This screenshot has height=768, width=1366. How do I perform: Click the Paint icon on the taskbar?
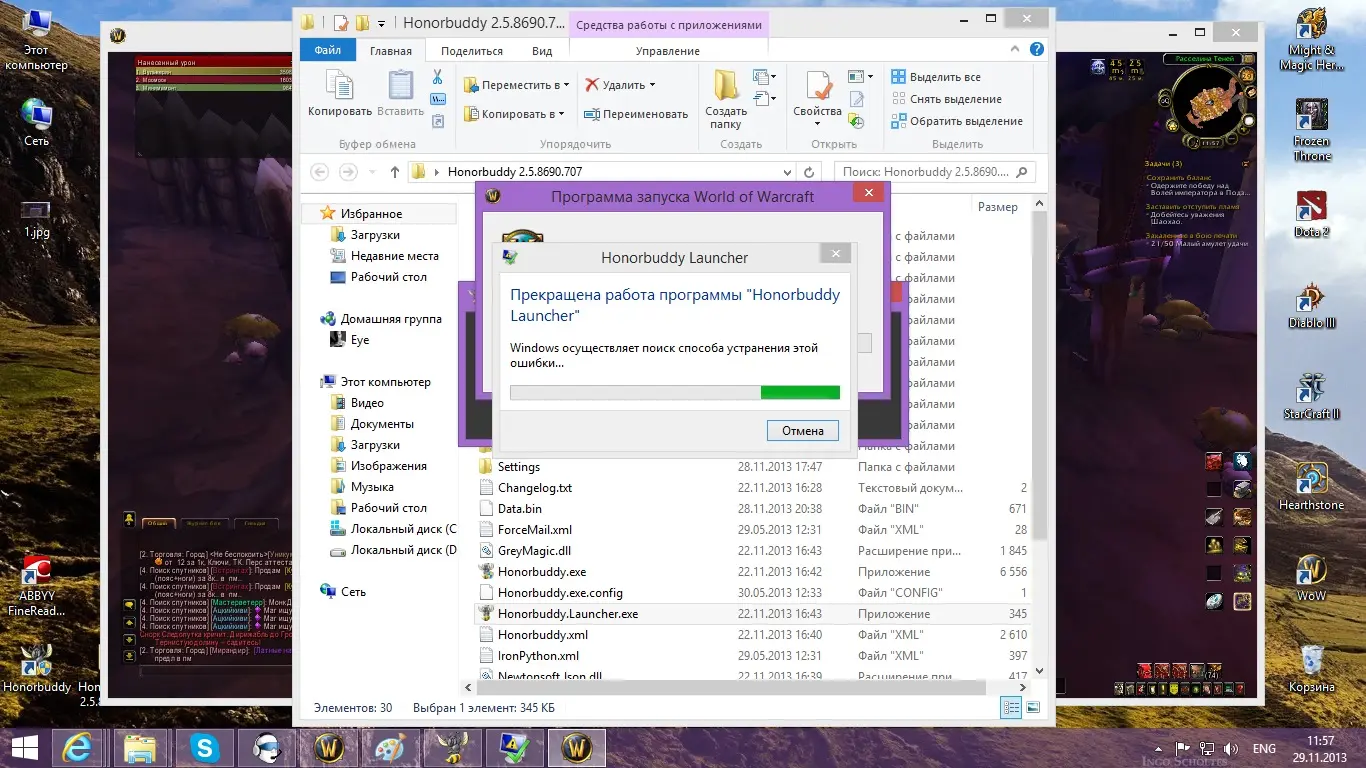tap(390, 747)
